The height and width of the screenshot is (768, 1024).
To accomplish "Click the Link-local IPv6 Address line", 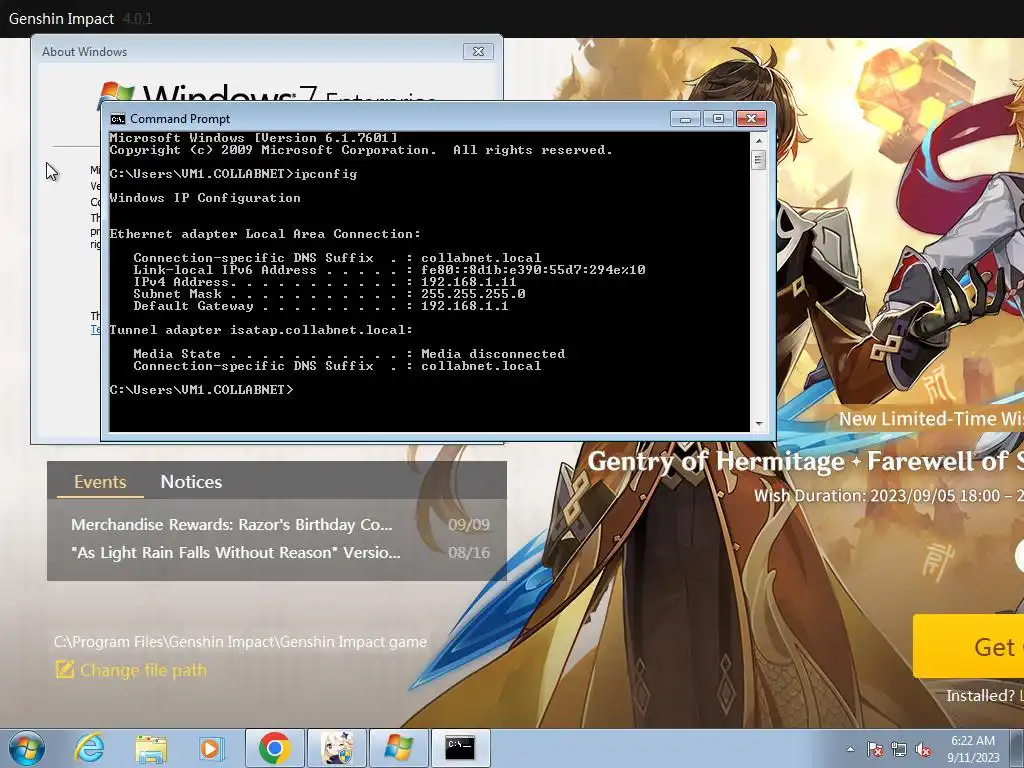I will pos(389,270).
